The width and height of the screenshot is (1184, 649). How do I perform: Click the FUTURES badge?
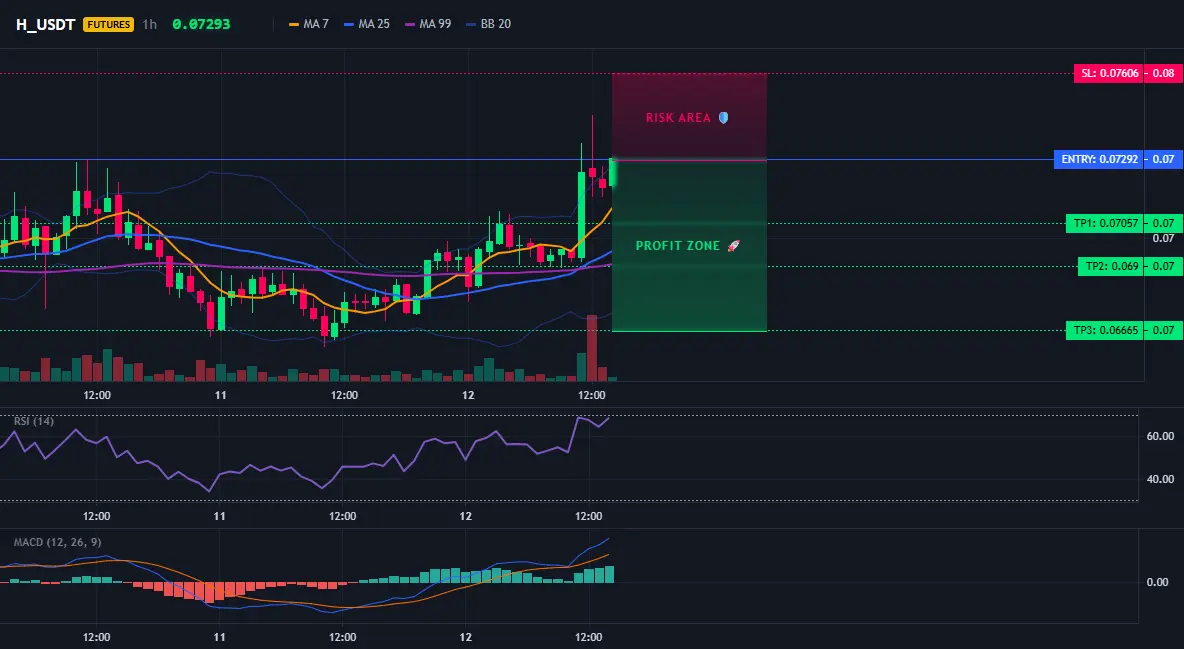pyautogui.click(x=108, y=24)
